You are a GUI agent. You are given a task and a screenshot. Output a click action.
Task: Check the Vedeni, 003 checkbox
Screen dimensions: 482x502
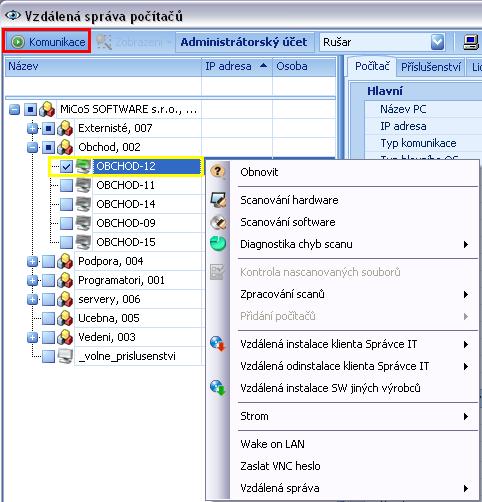49,337
